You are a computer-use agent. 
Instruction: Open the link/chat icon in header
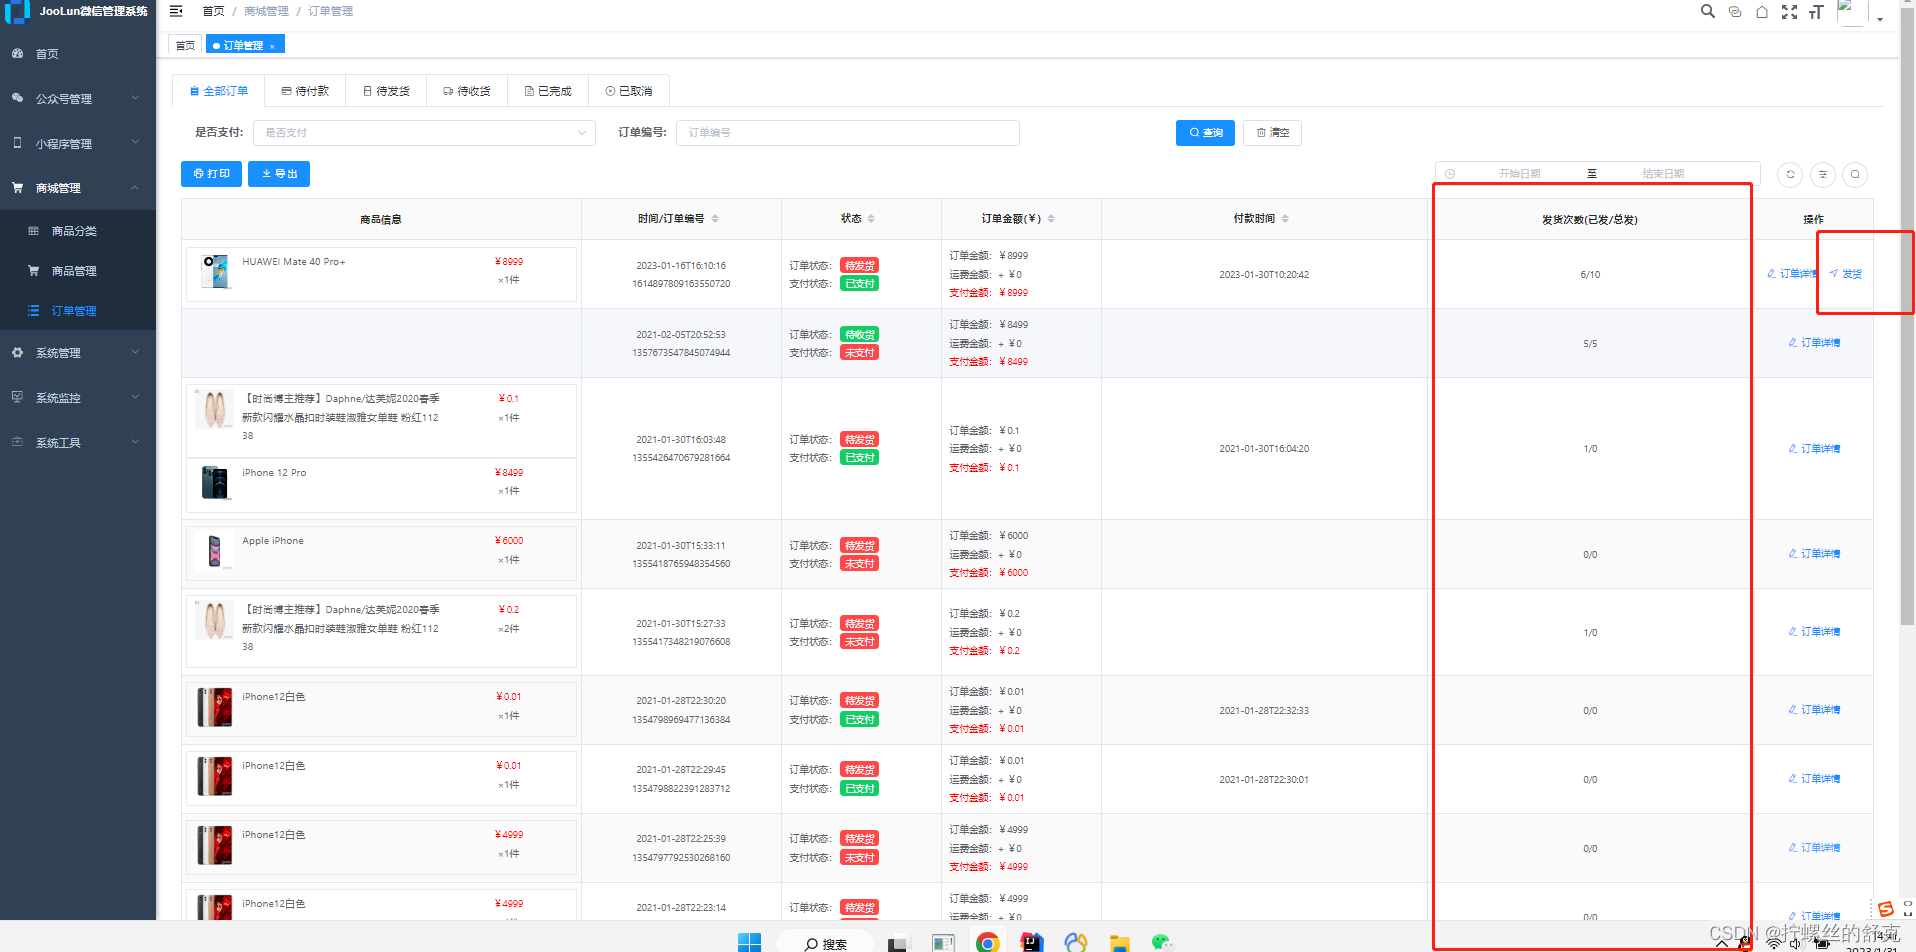pyautogui.click(x=1735, y=12)
